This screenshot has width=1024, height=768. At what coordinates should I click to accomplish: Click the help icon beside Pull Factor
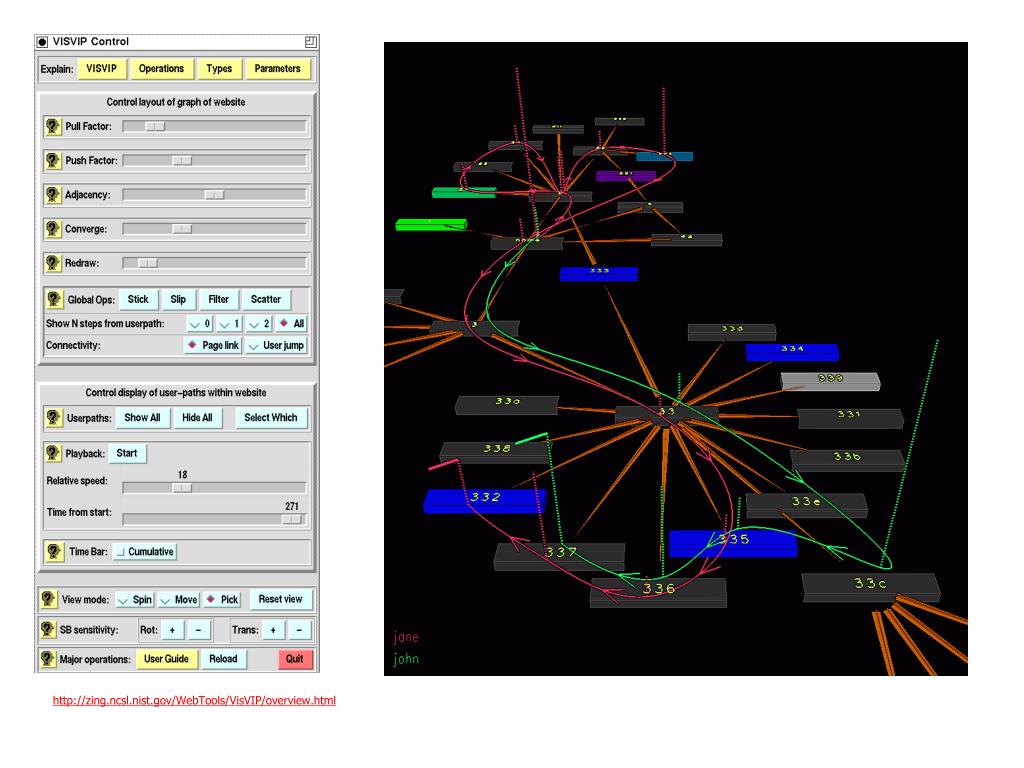[52, 127]
